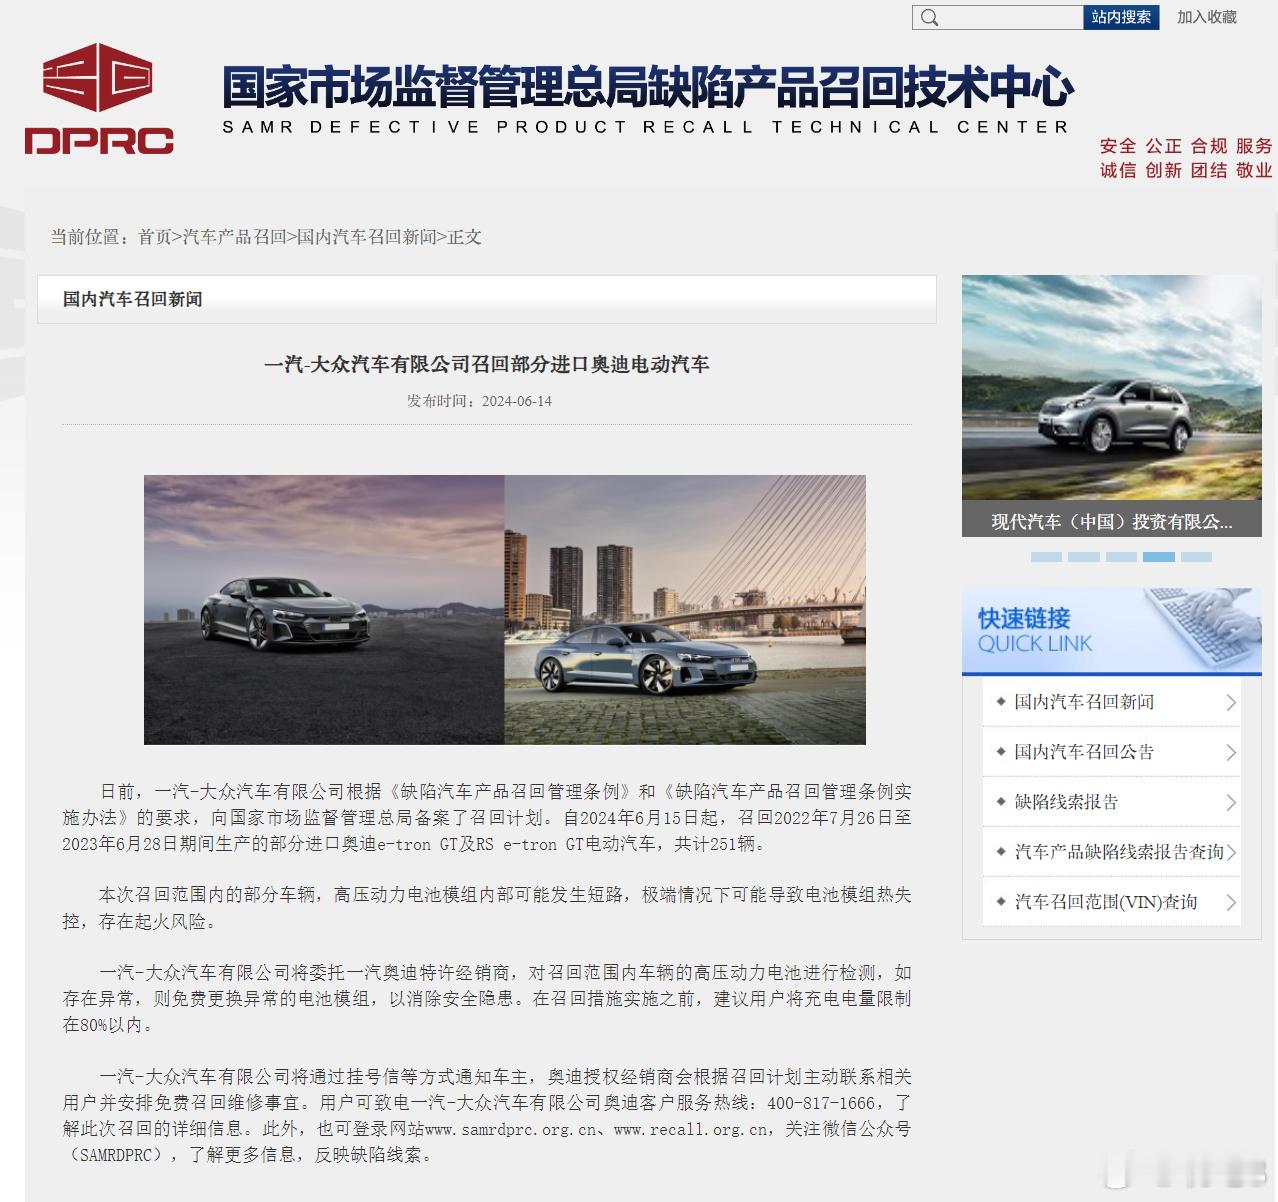Screen dimensions: 1278x1202
Task: Open 国内汽车召回新闻 breadcrumb link
Action: pos(366,237)
